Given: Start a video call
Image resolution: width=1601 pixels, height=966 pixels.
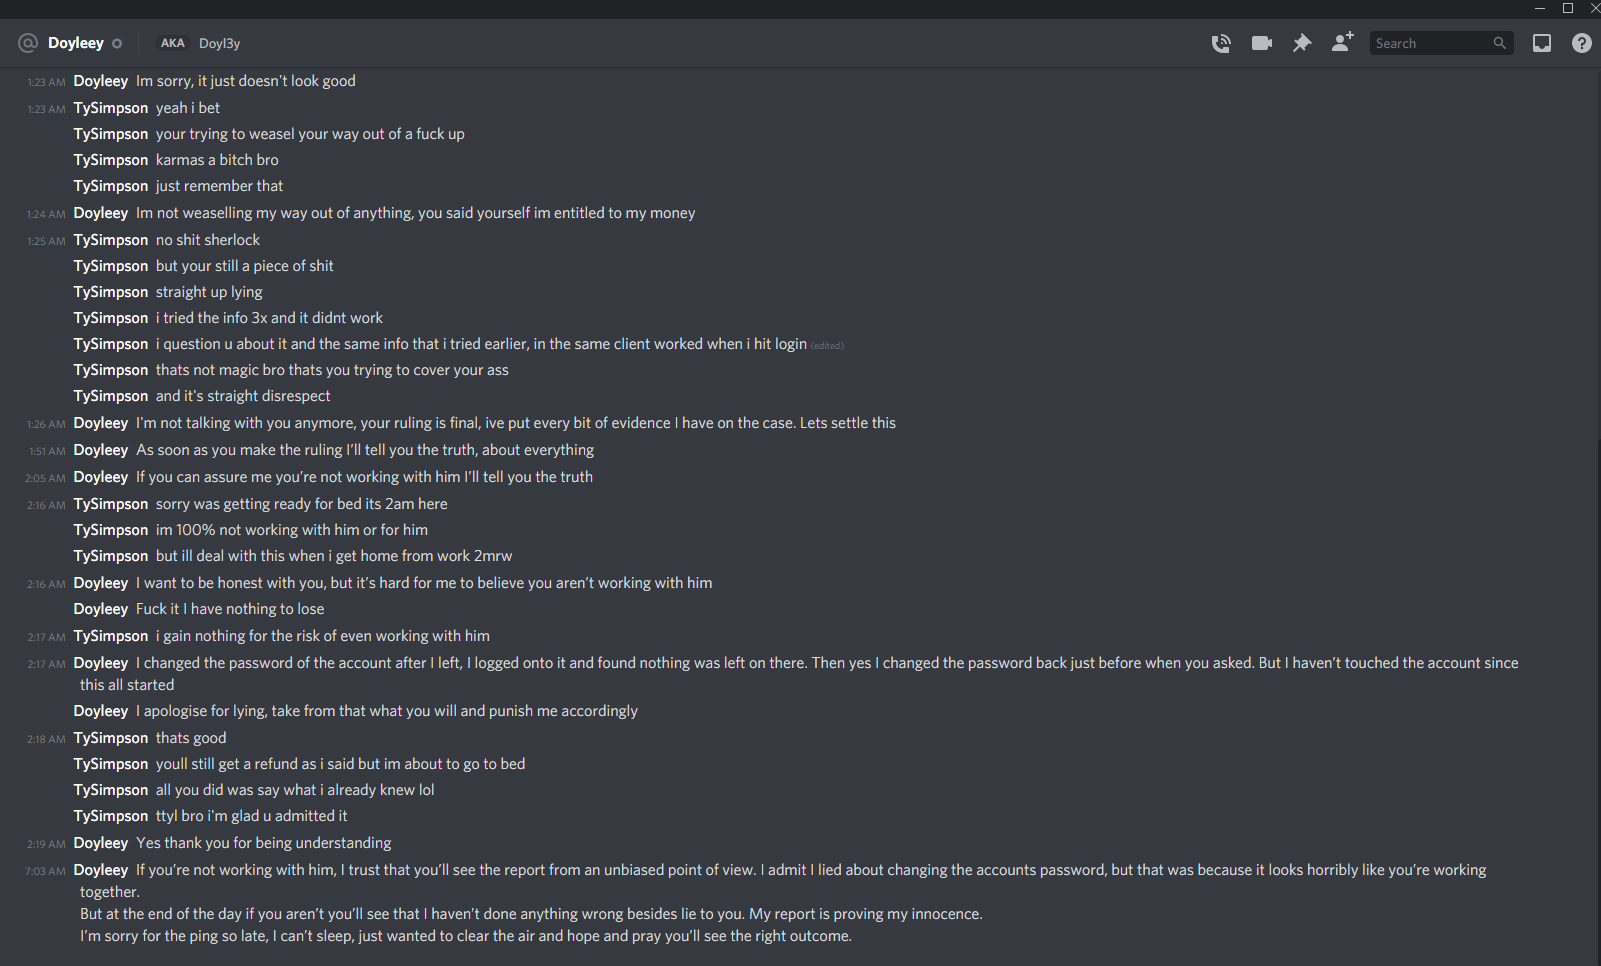Looking at the screenshot, I should point(1262,43).
